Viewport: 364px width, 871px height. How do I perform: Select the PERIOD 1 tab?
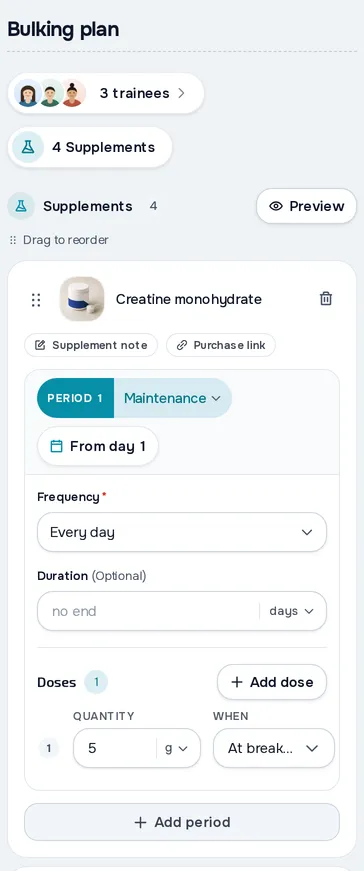point(76,398)
